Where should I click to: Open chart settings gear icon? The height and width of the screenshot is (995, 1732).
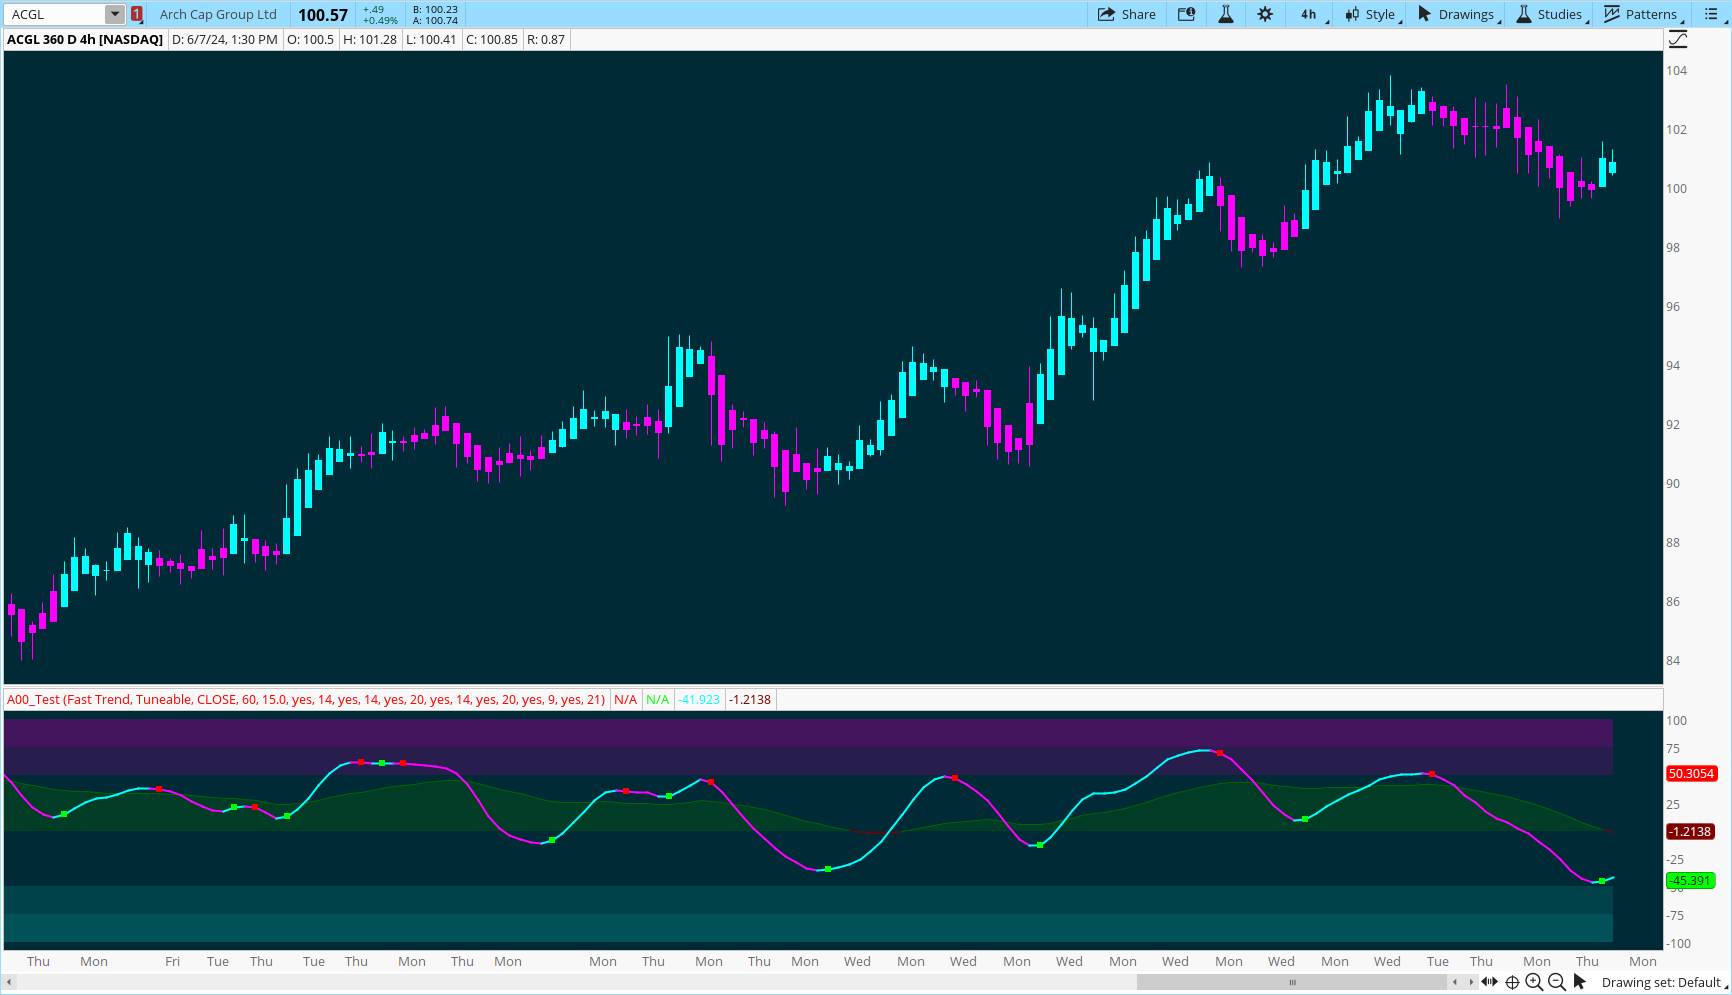(1265, 14)
